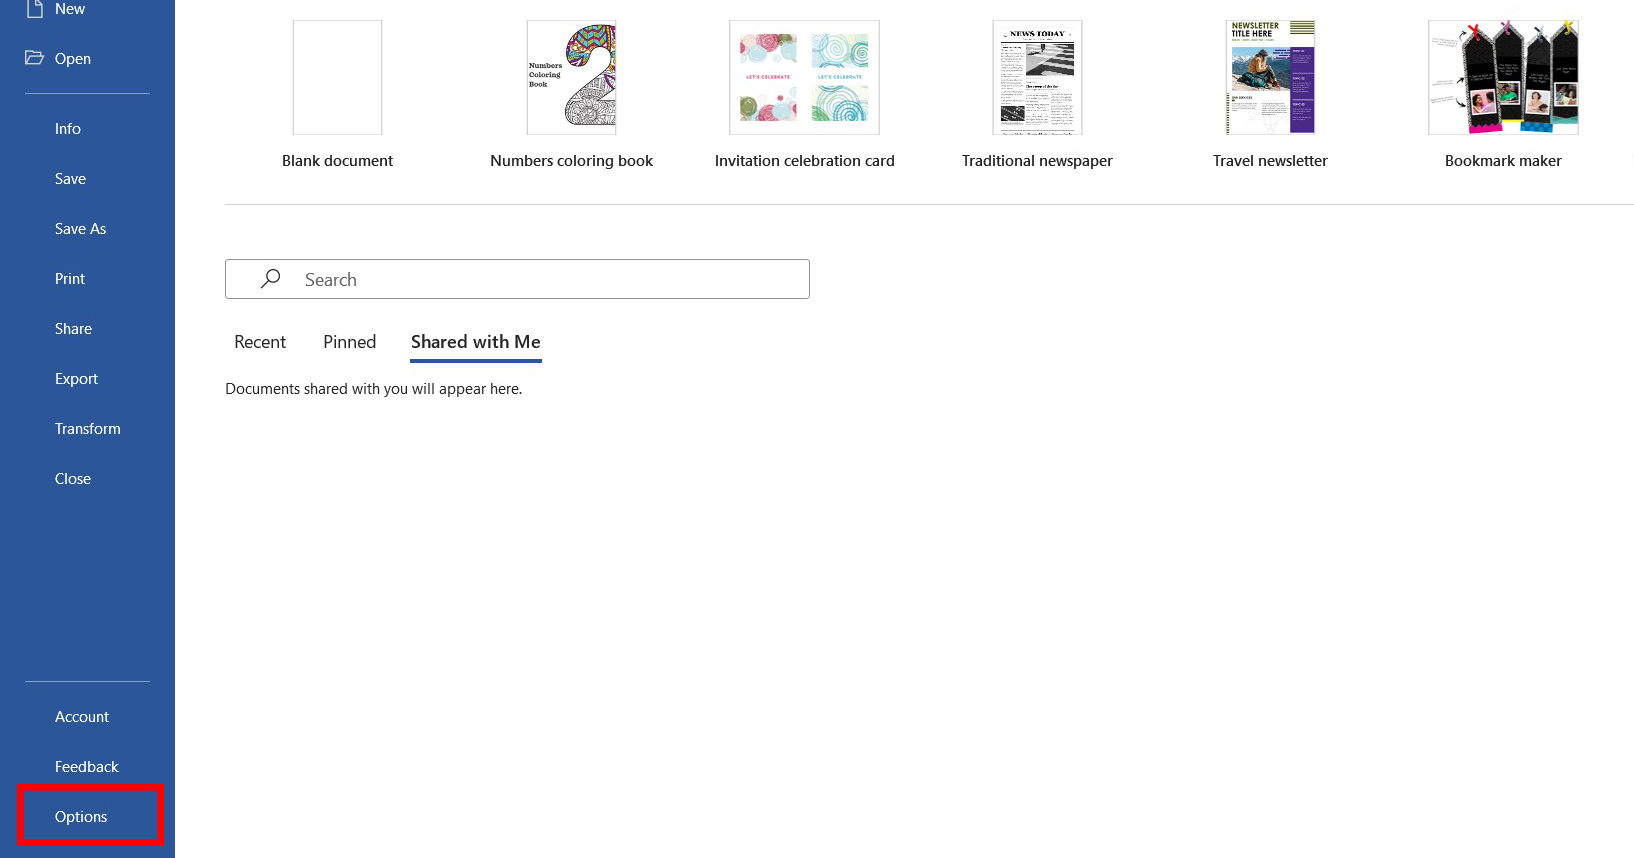
Task: Click the Invitation celebration card caption
Action: point(804,161)
